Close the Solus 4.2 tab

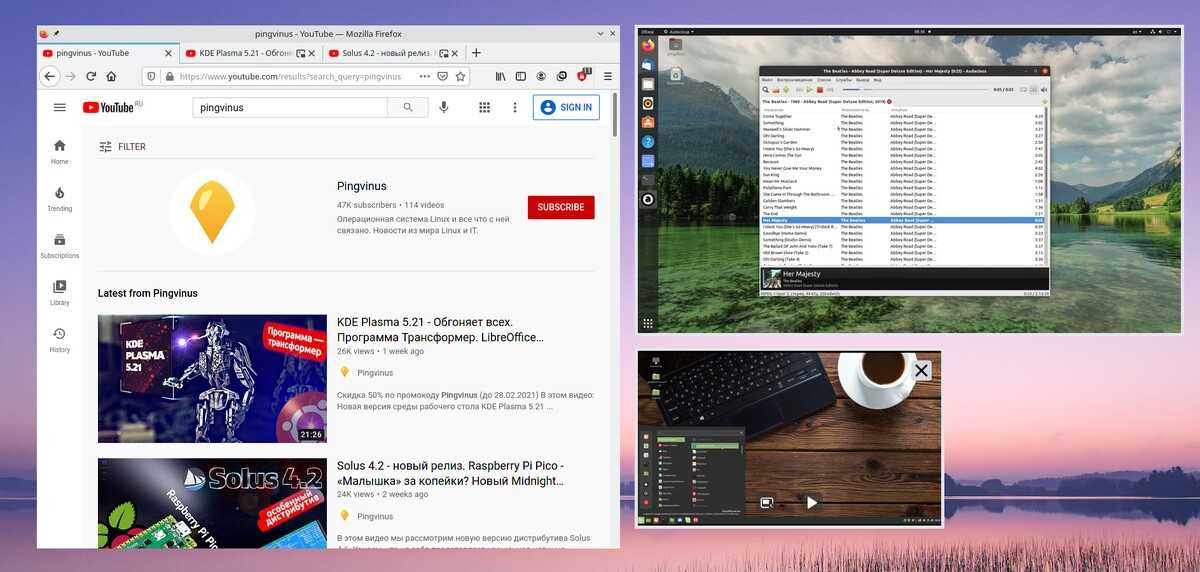click(x=456, y=53)
